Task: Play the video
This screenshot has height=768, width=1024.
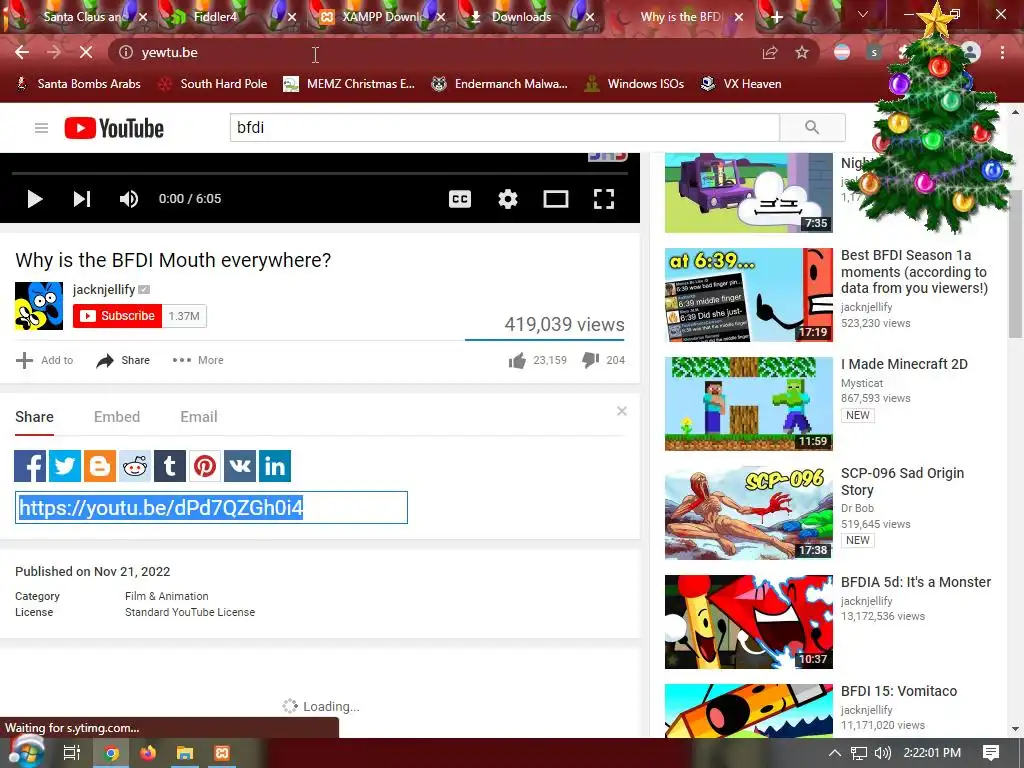Action: [35, 199]
